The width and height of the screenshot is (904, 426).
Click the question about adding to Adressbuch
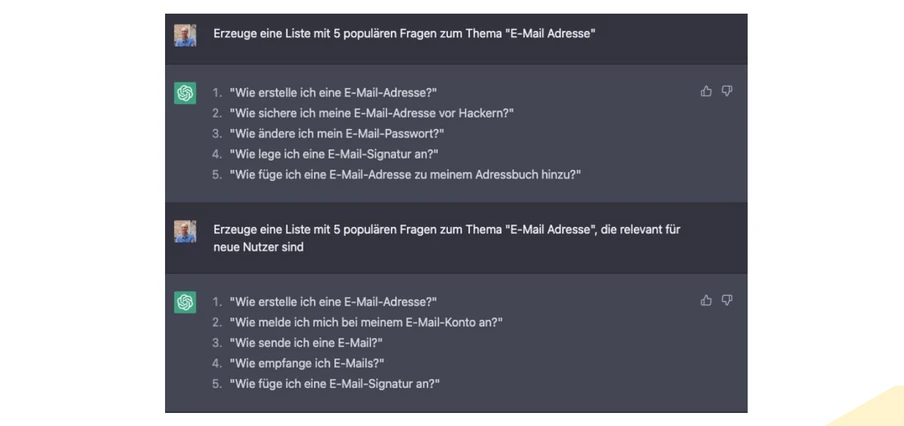404,174
